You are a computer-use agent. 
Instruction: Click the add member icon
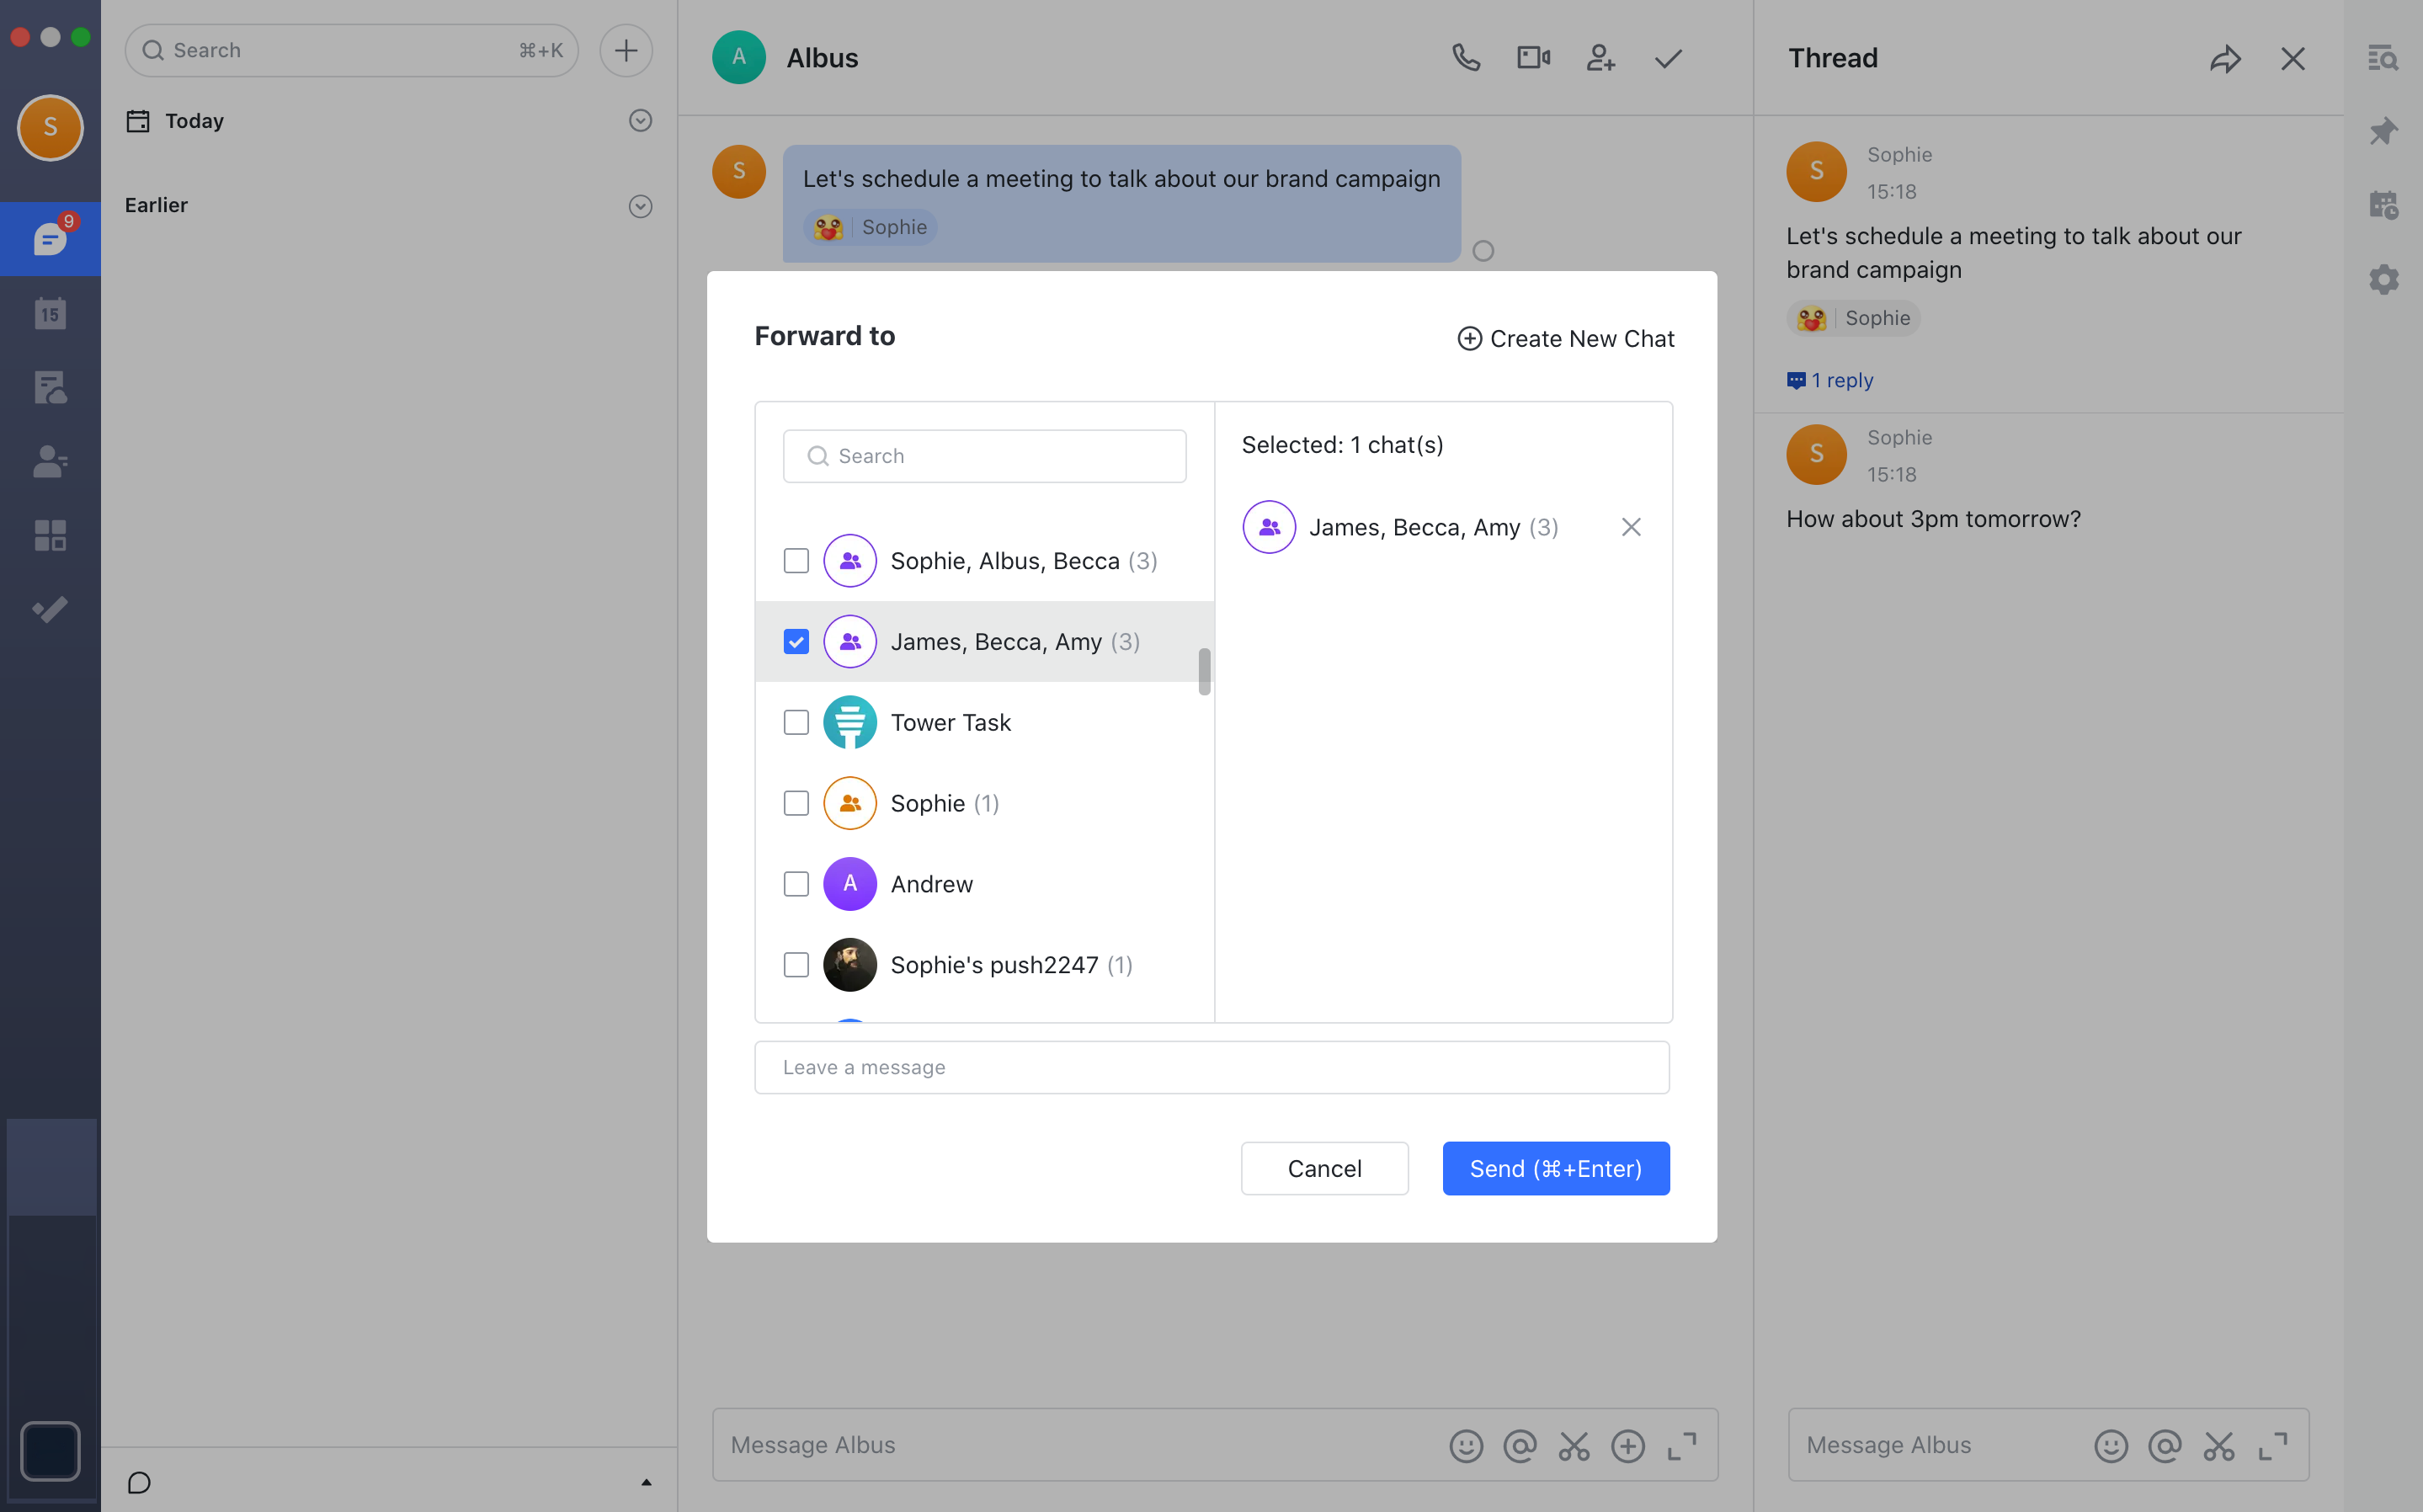point(1600,58)
